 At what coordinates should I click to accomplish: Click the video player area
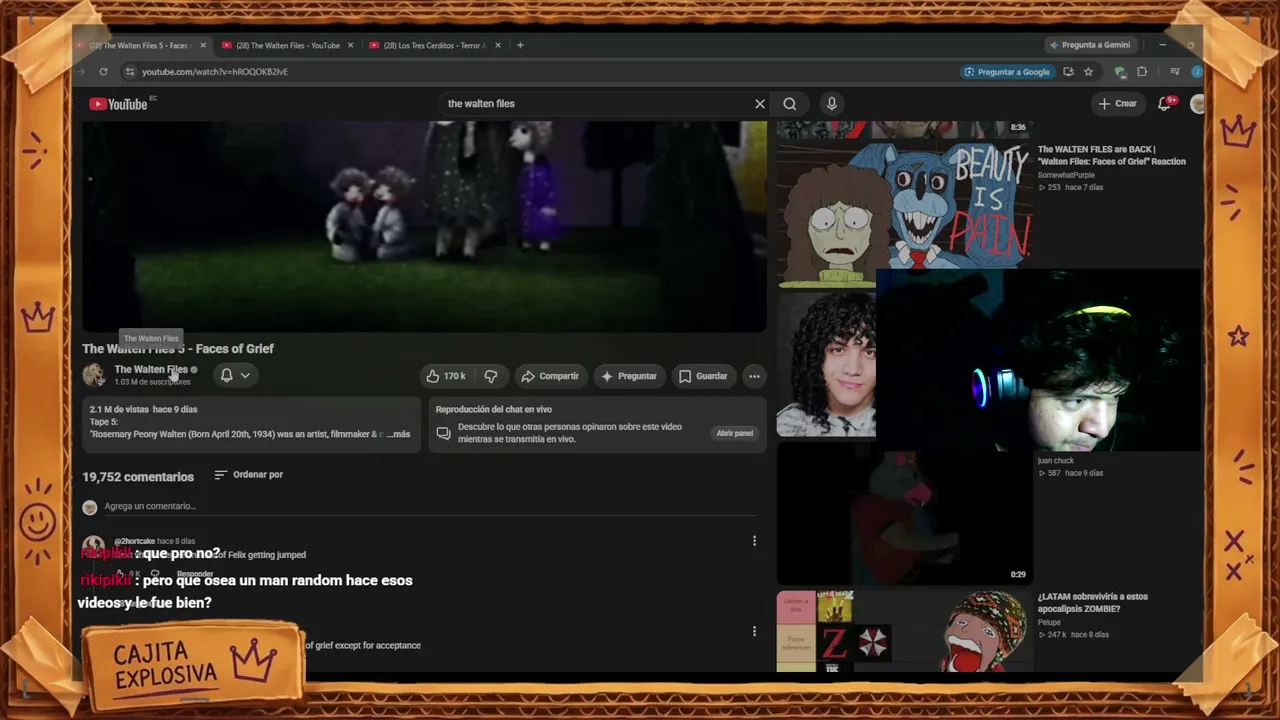424,226
